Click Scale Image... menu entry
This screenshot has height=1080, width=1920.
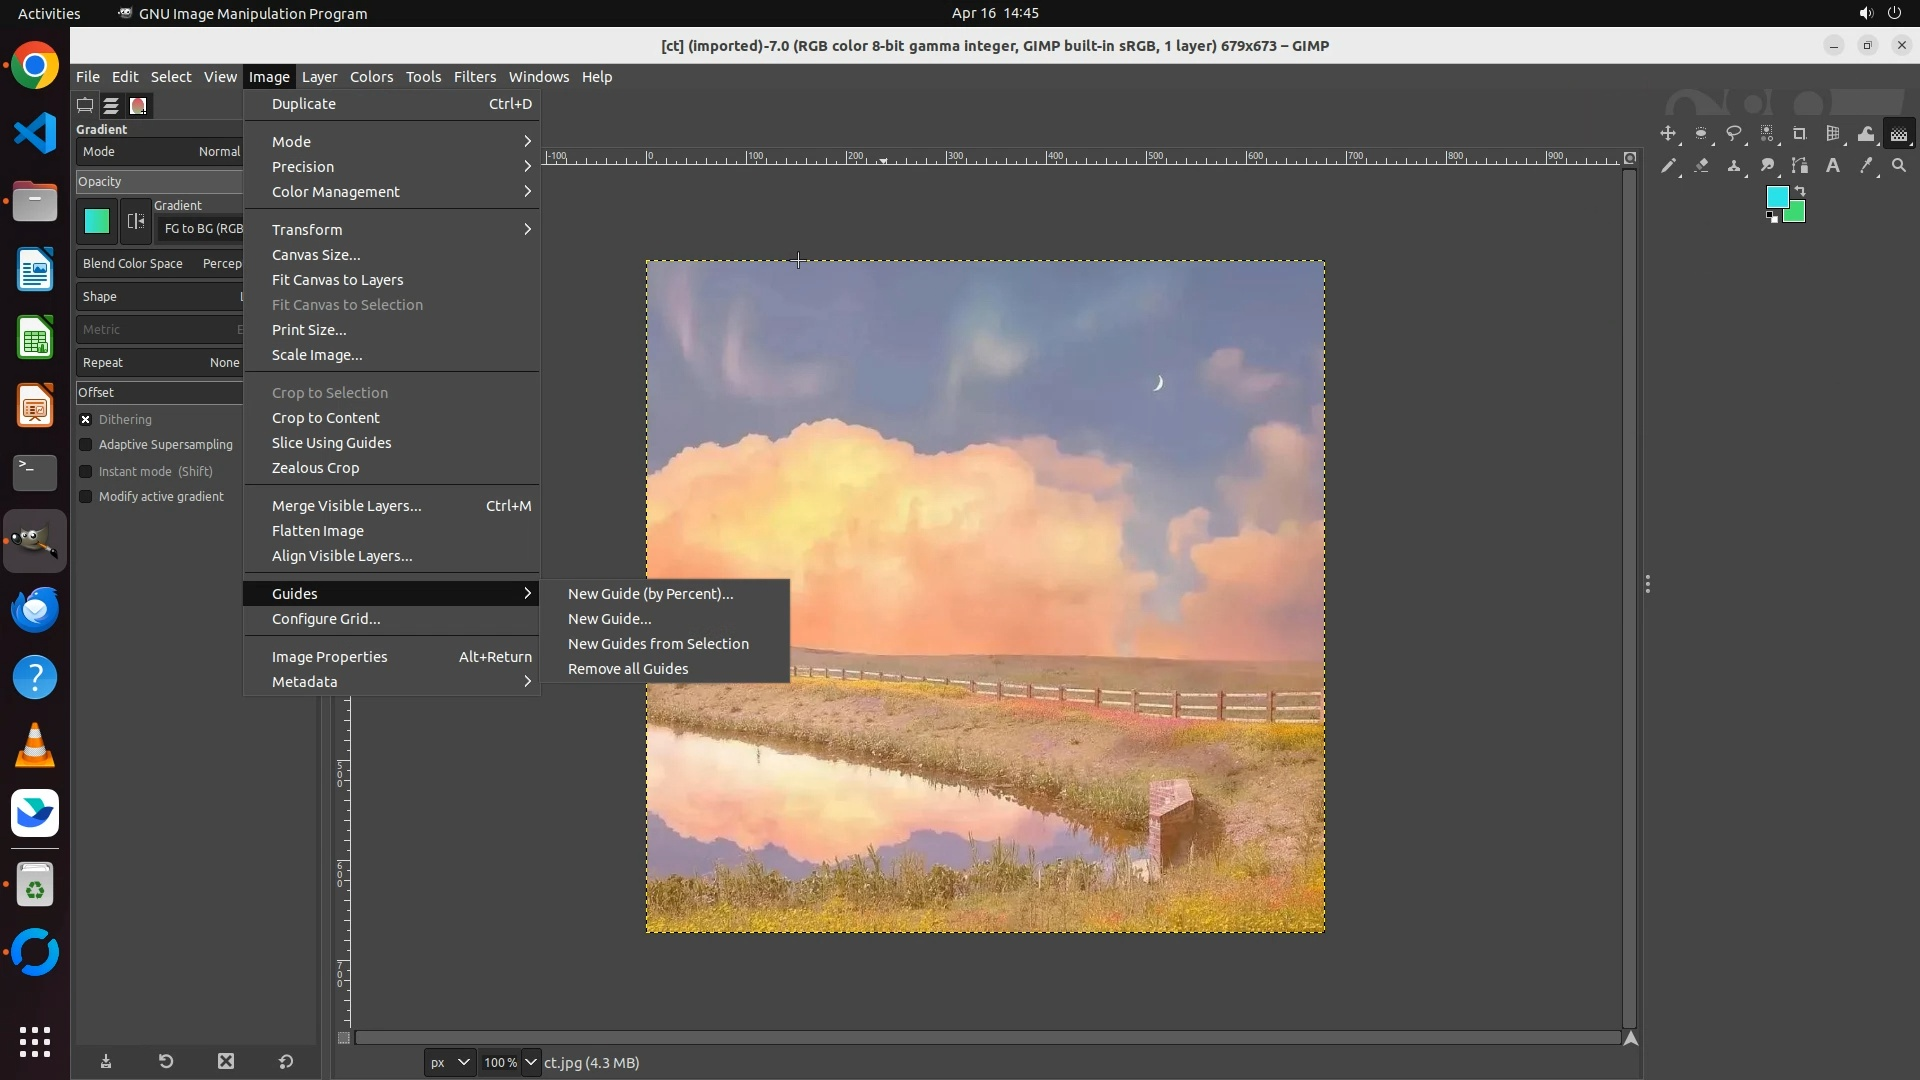click(x=317, y=355)
